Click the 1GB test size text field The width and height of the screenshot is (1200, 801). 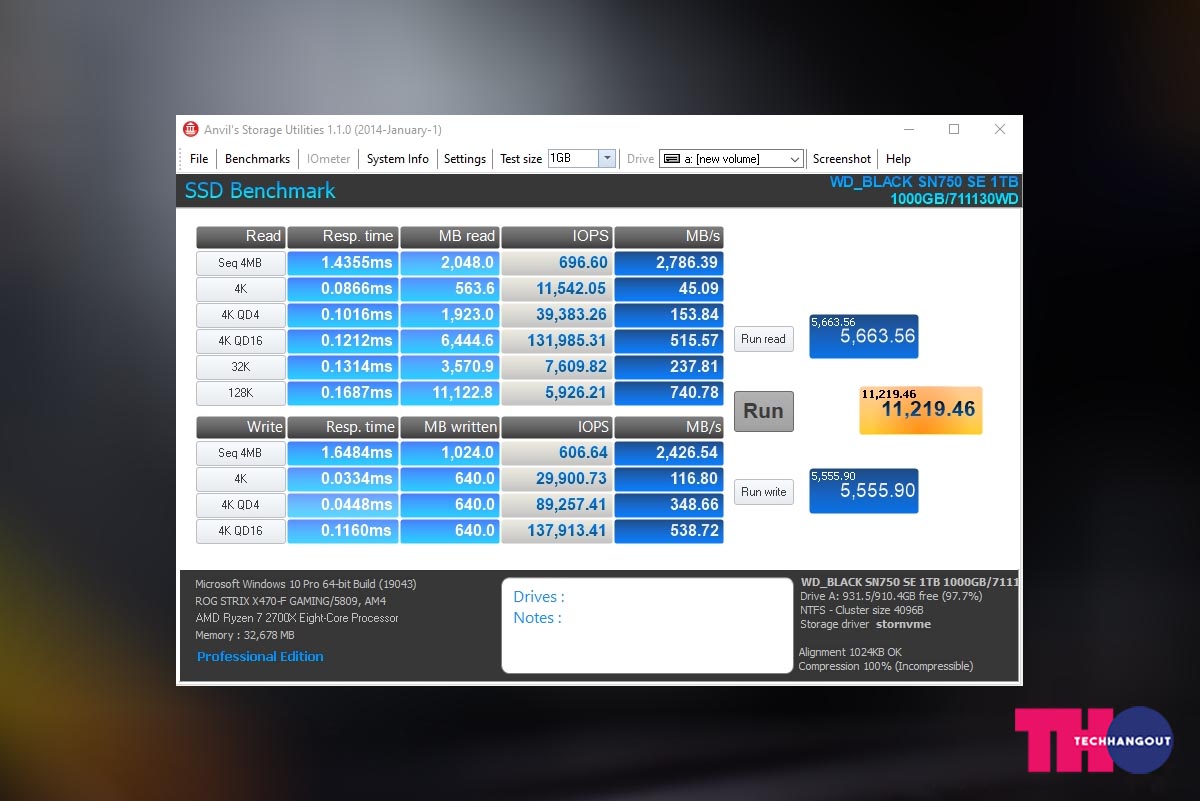(573, 159)
